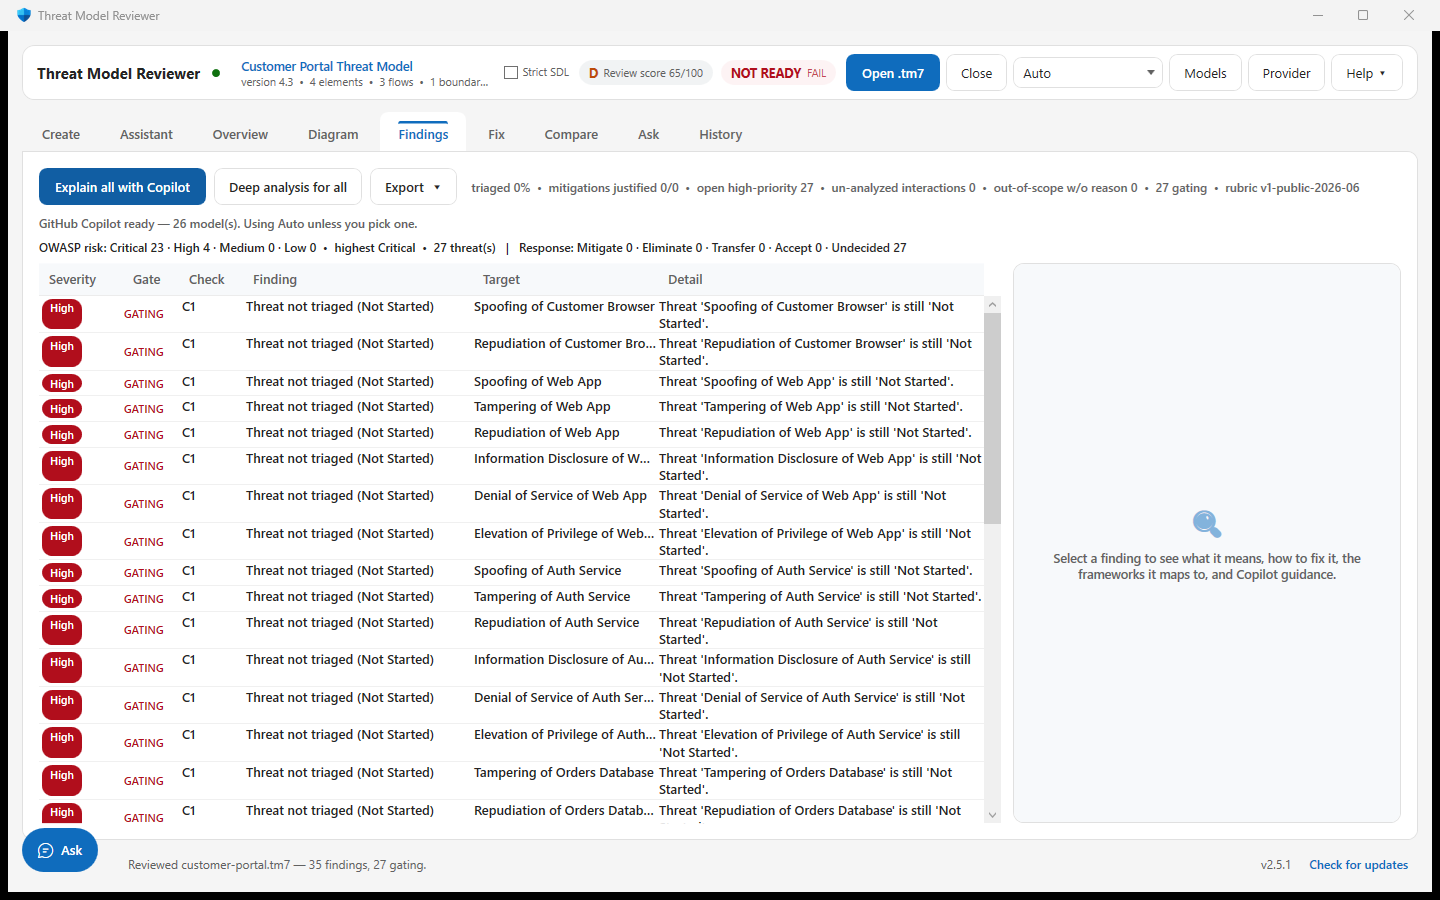This screenshot has width=1440, height=900.
Task: Click the 'v2.5.1' version label
Action: tap(1275, 865)
